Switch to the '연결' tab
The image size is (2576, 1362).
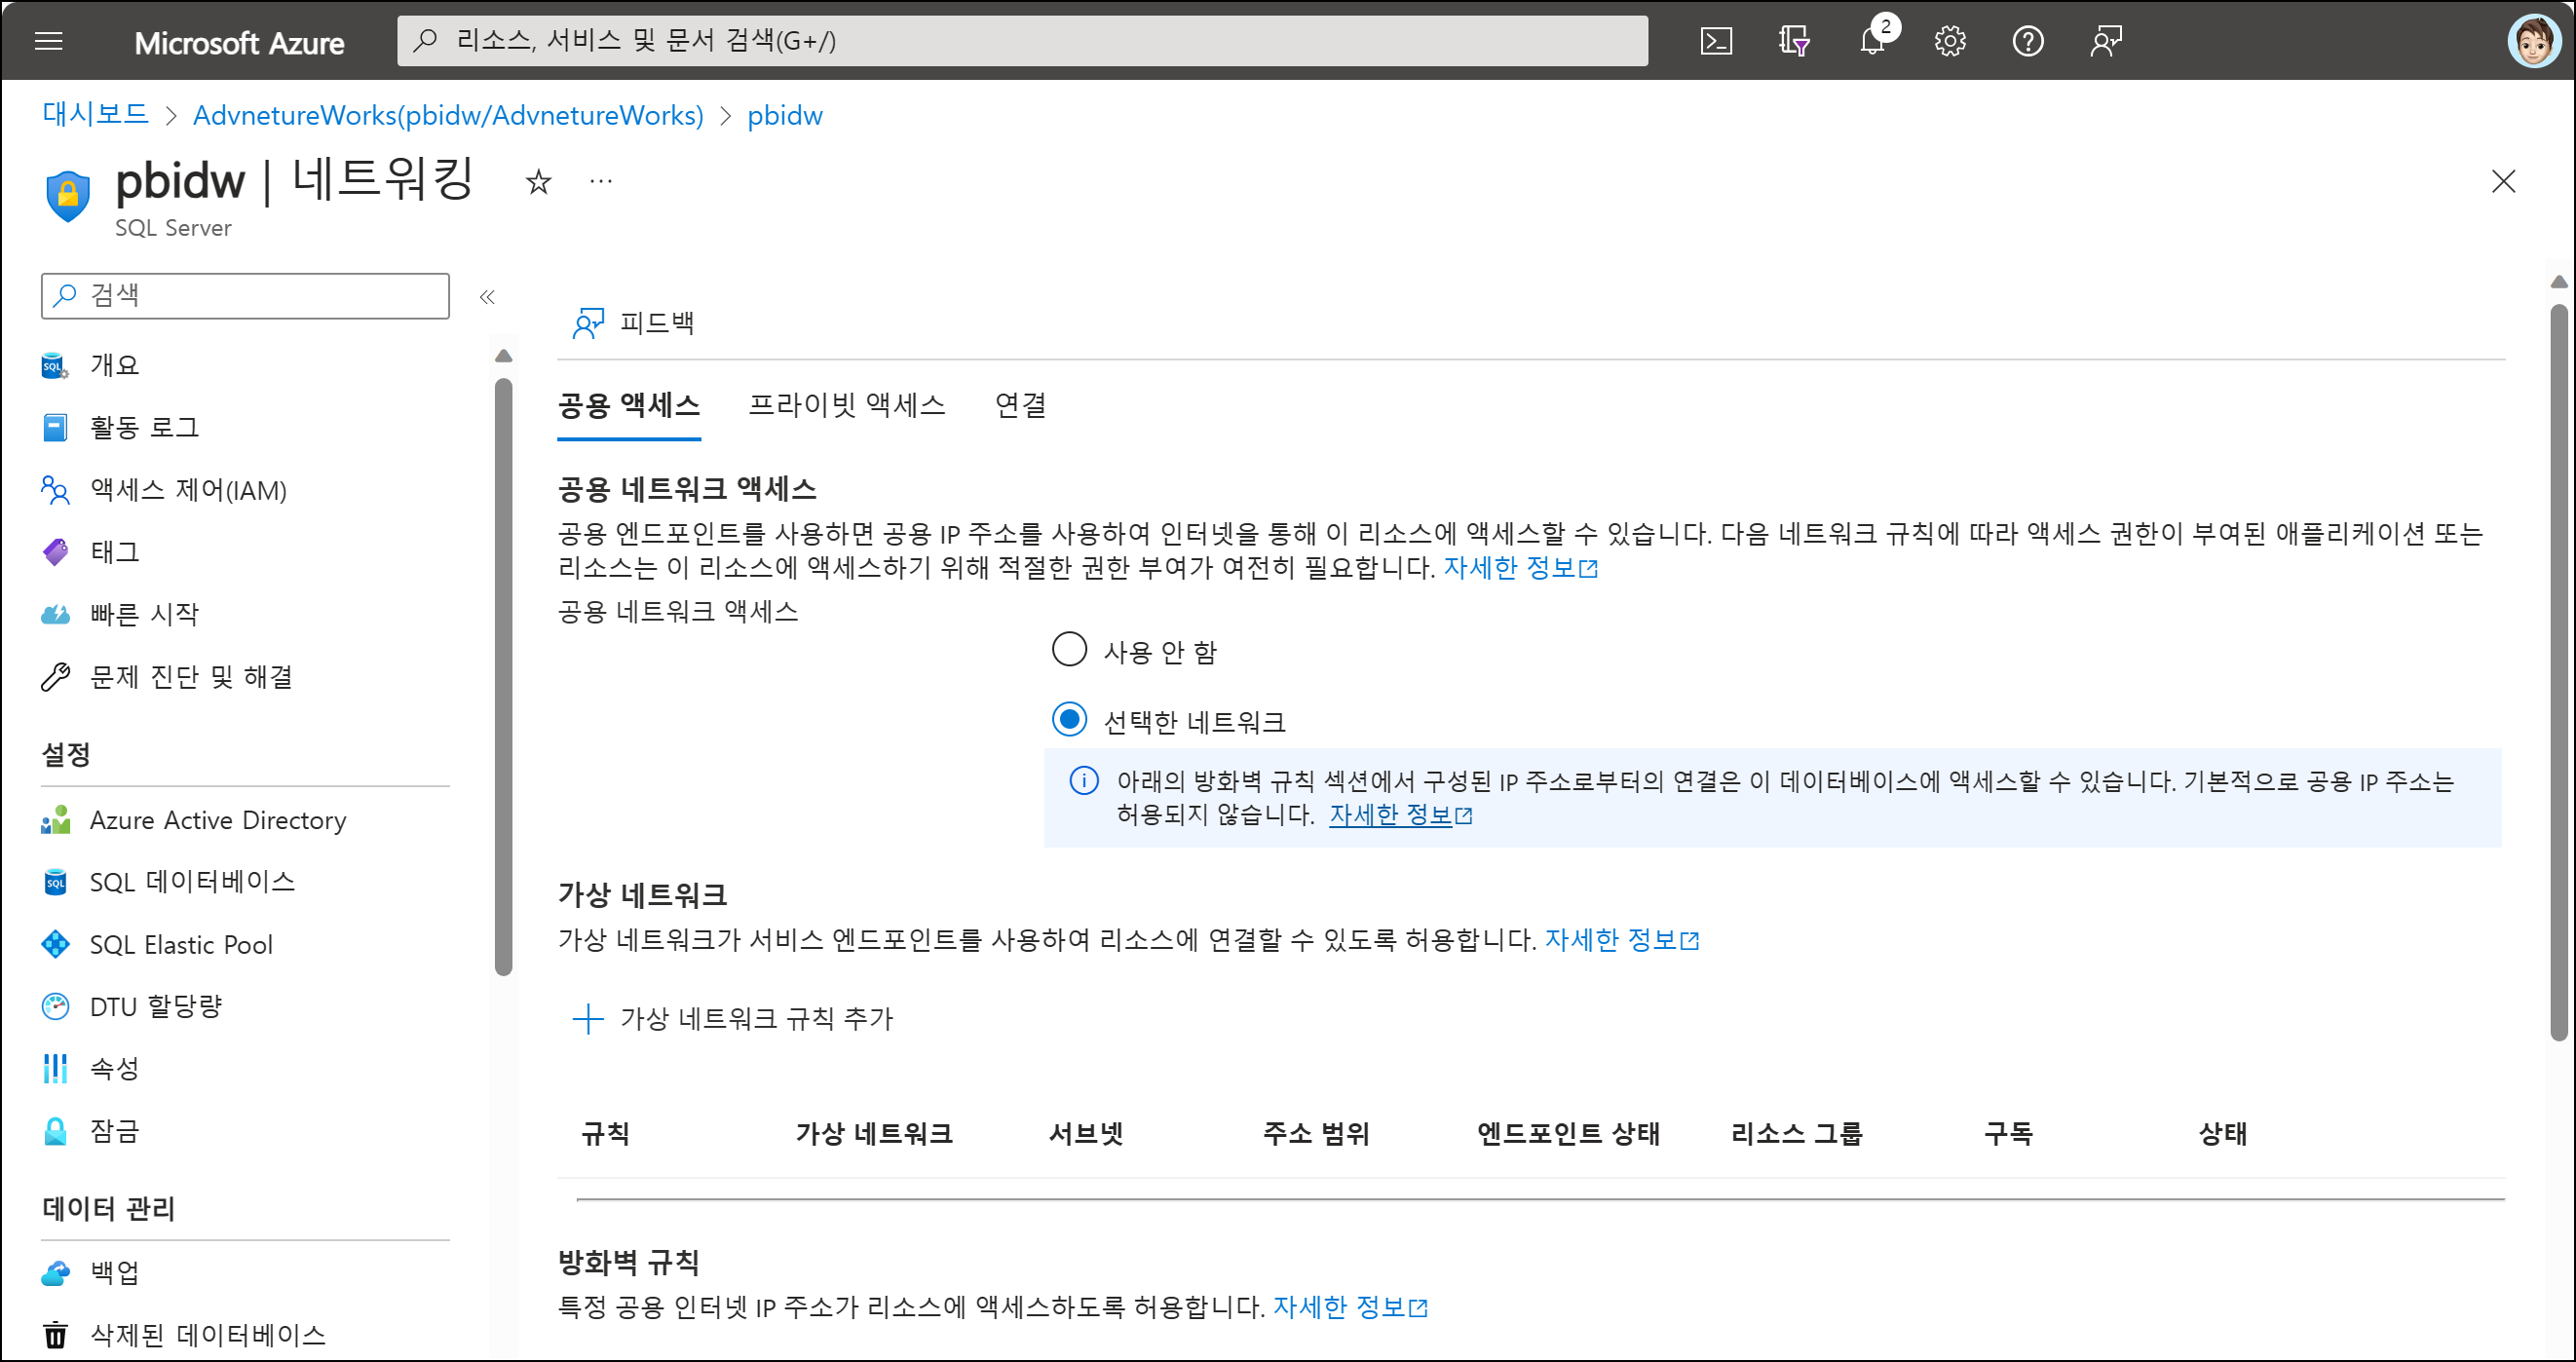pyautogui.click(x=1019, y=405)
